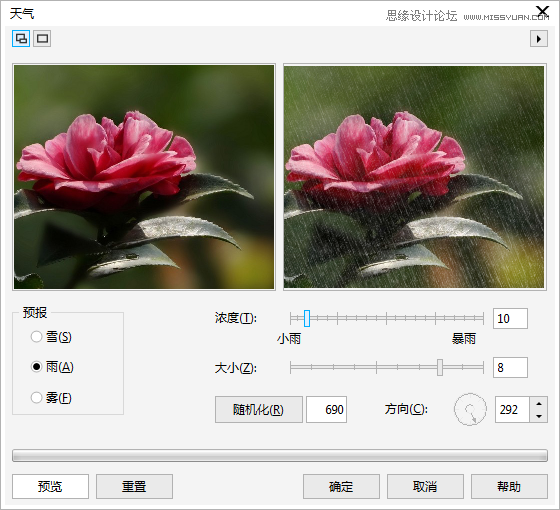The width and height of the screenshot is (560, 510).
Task: Switch to dual preview pane view
Action: 21,39
